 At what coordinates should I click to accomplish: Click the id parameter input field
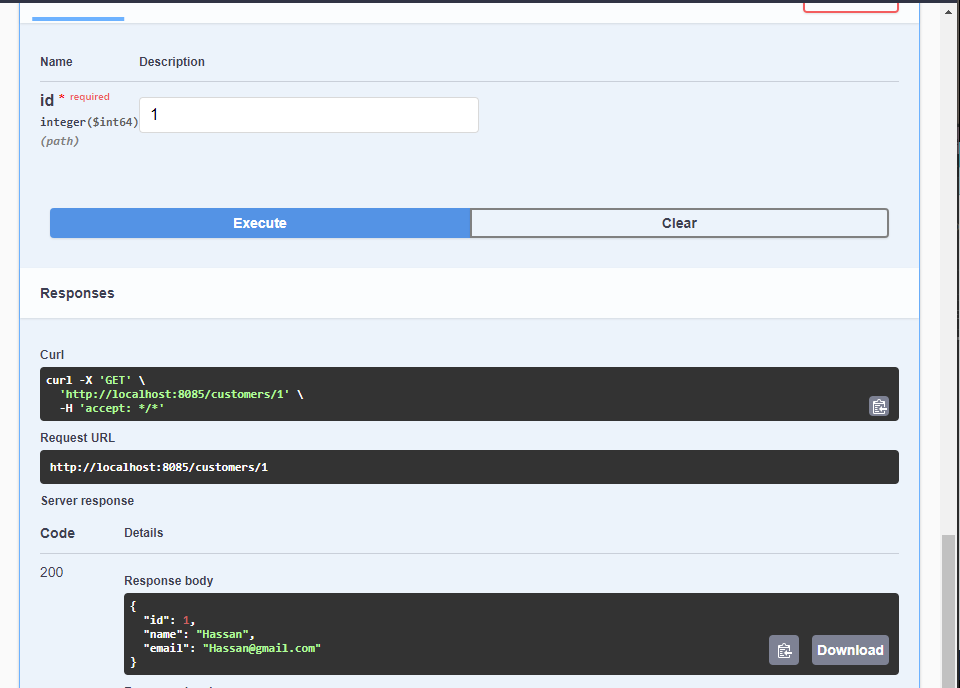tap(309, 115)
